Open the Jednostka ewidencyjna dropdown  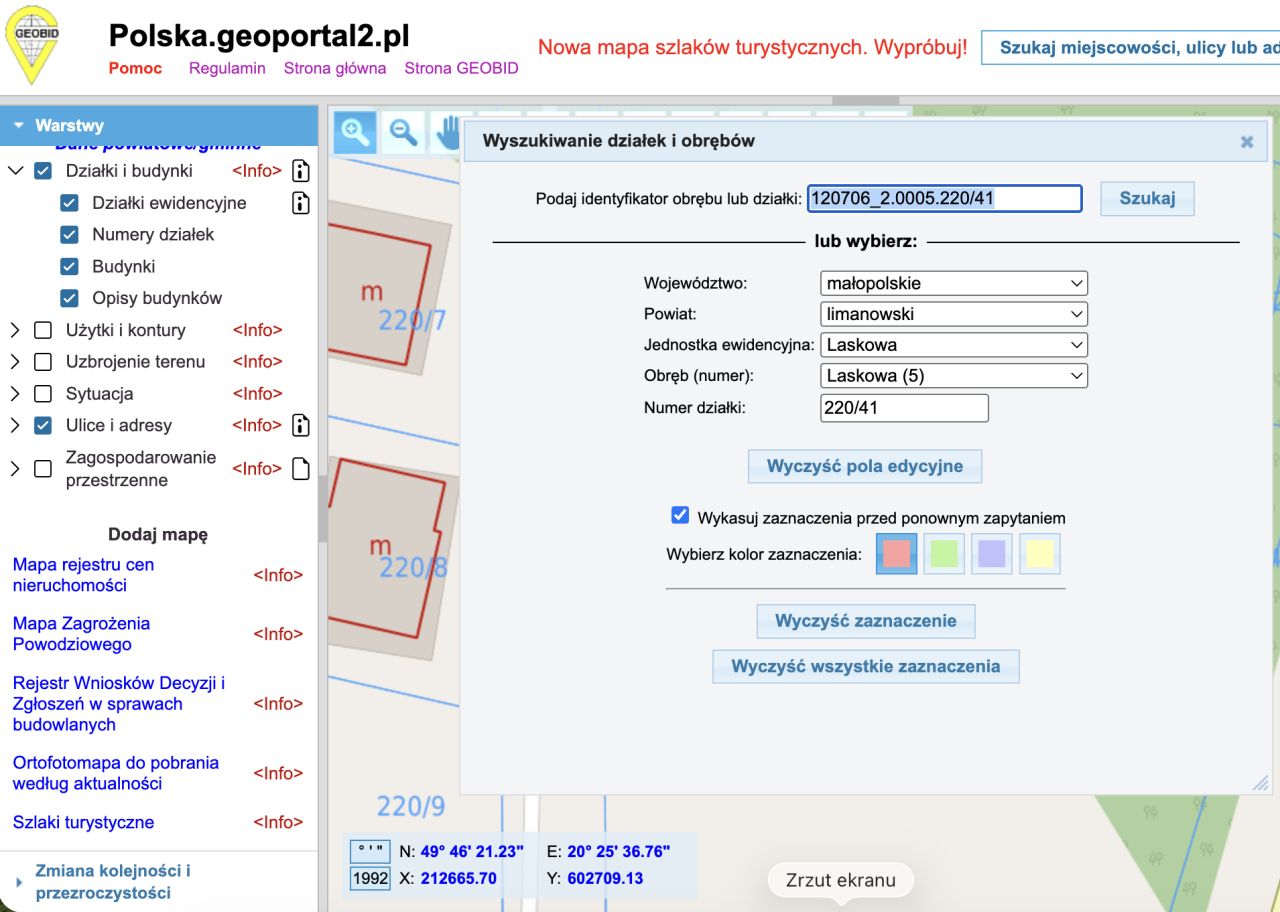(954, 345)
